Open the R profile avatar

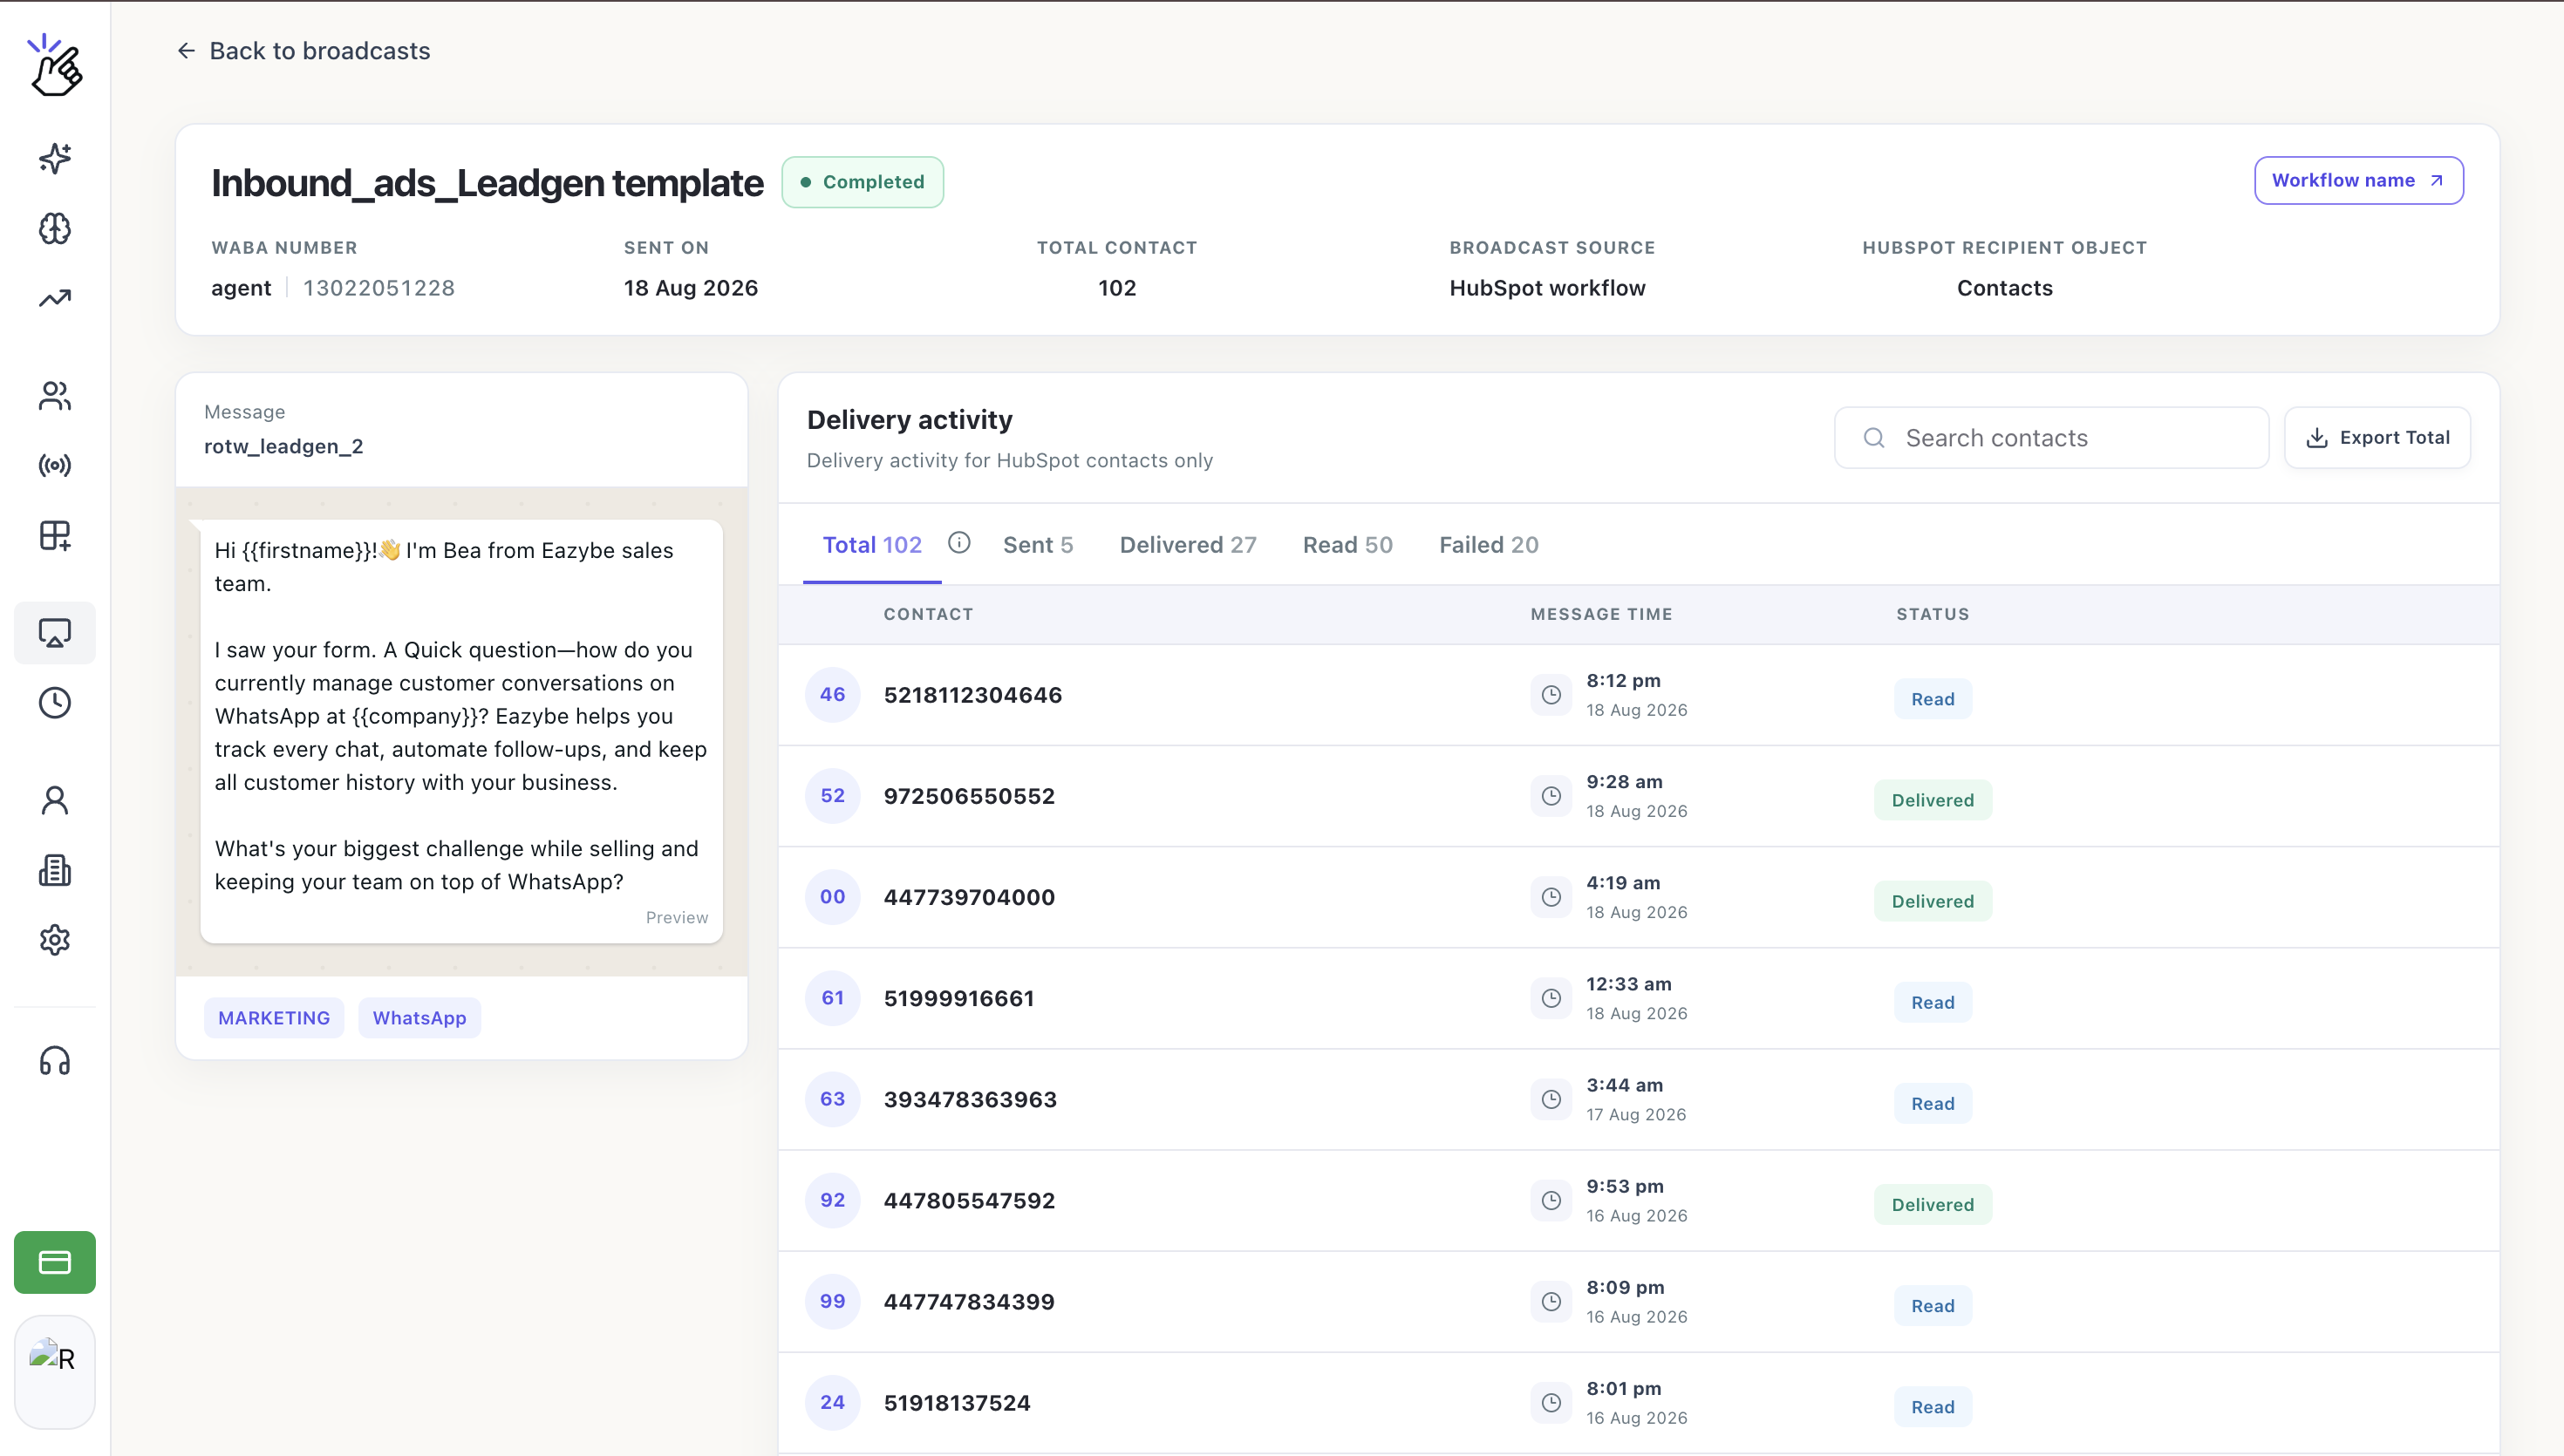click(x=55, y=1372)
